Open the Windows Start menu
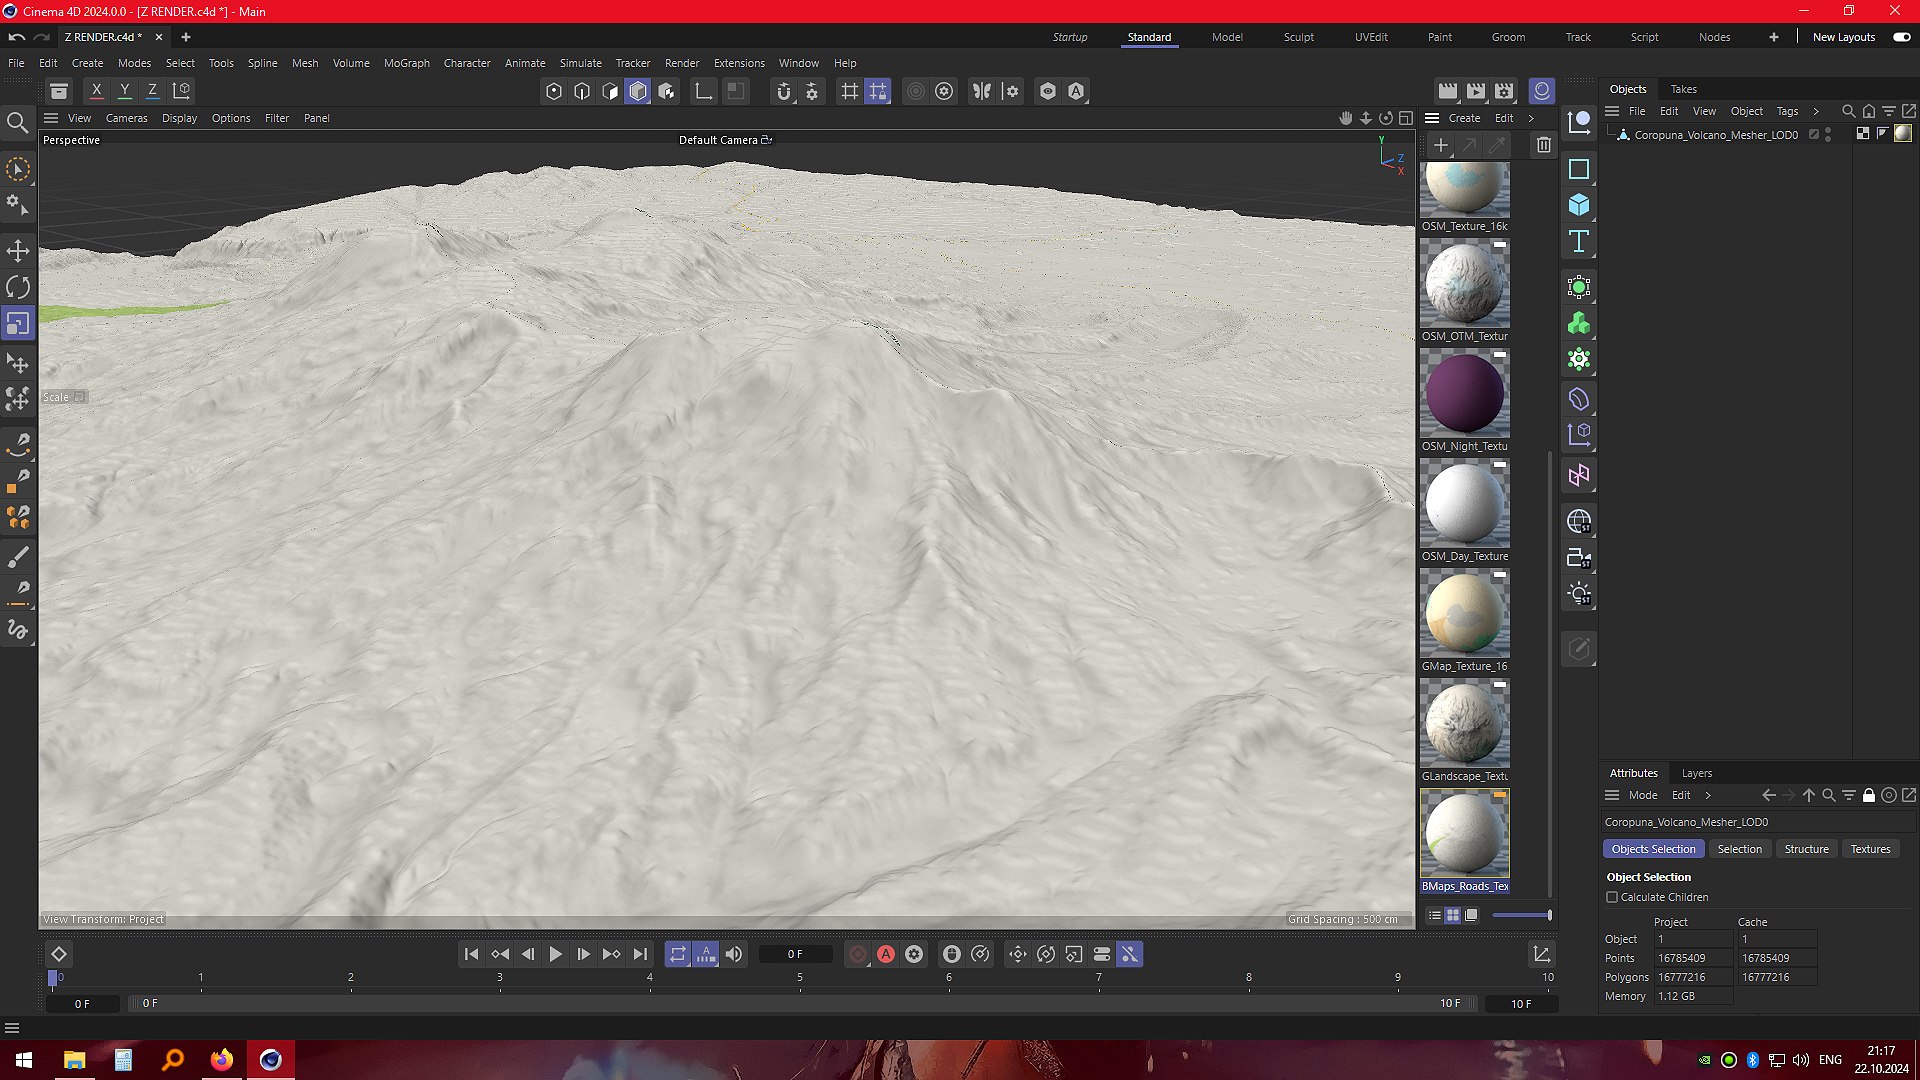 click(x=24, y=1060)
